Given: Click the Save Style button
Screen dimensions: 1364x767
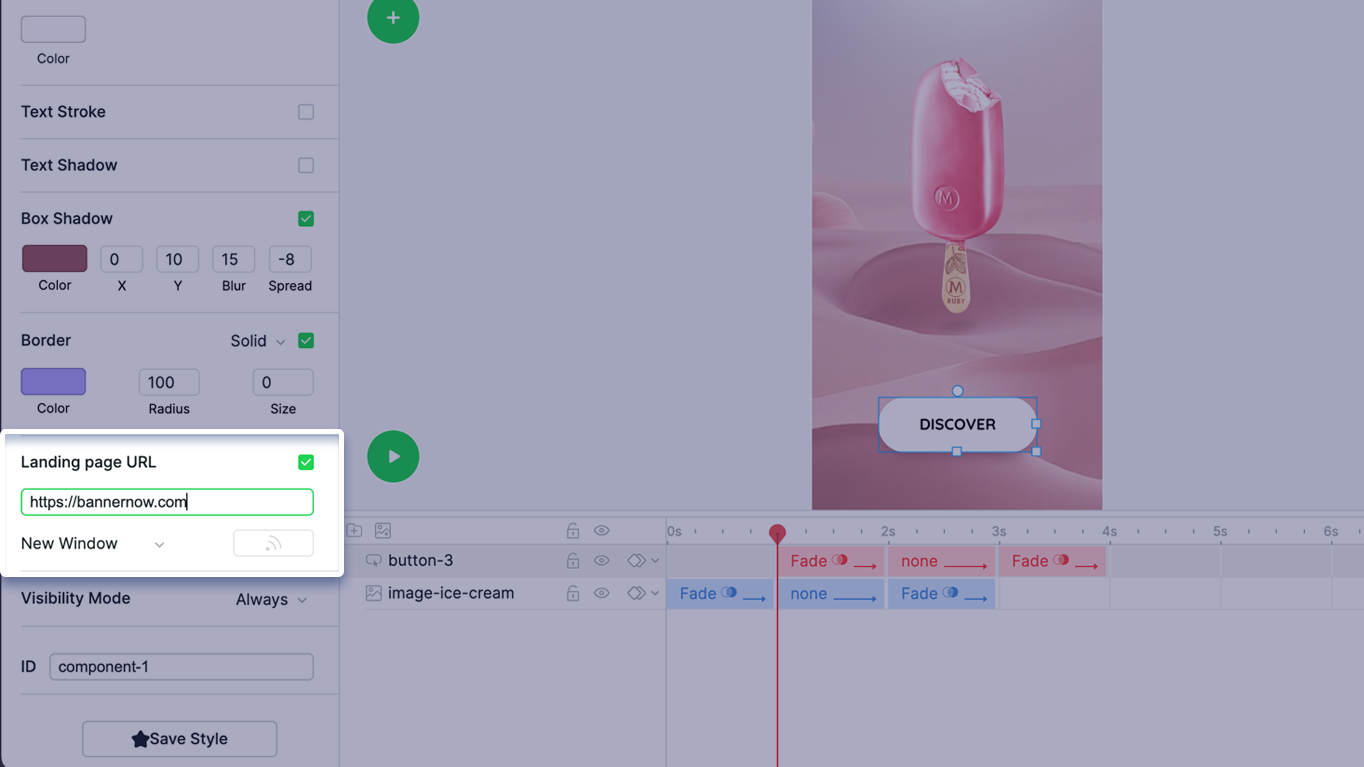Looking at the screenshot, I should click(x=180, y=739).
